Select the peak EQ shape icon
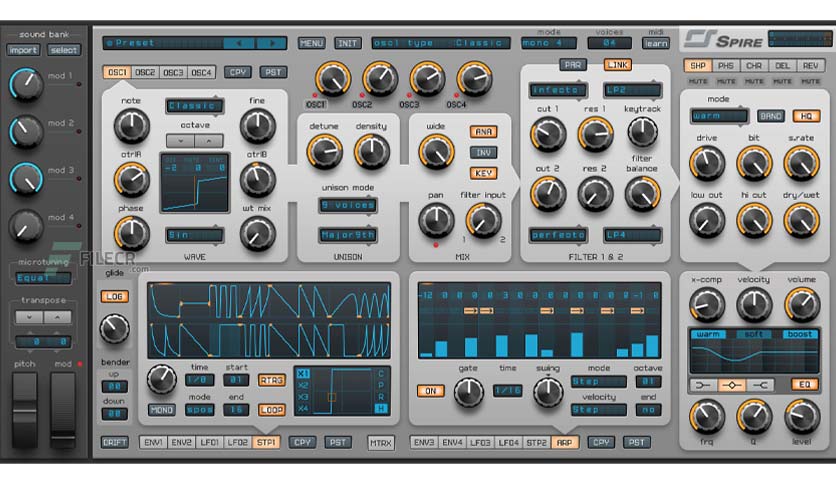This screenshot has width=836, height=484. 732,385
